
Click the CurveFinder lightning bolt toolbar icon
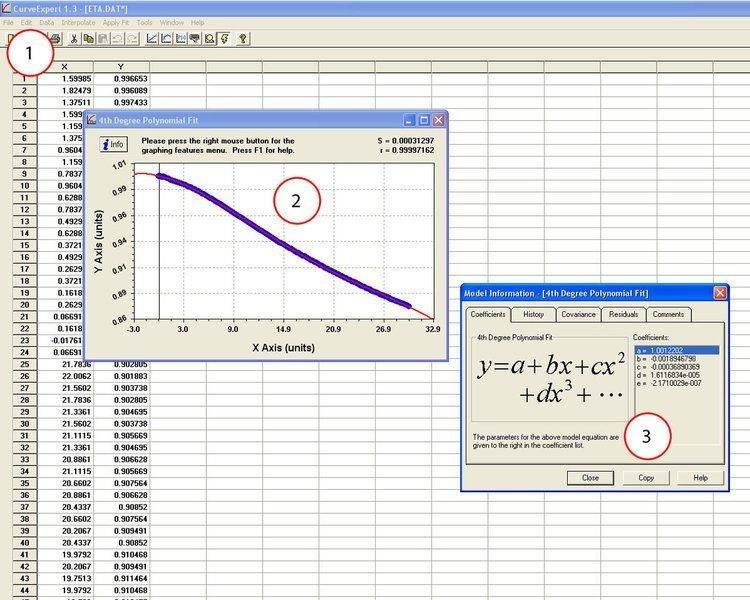[223, 38]
